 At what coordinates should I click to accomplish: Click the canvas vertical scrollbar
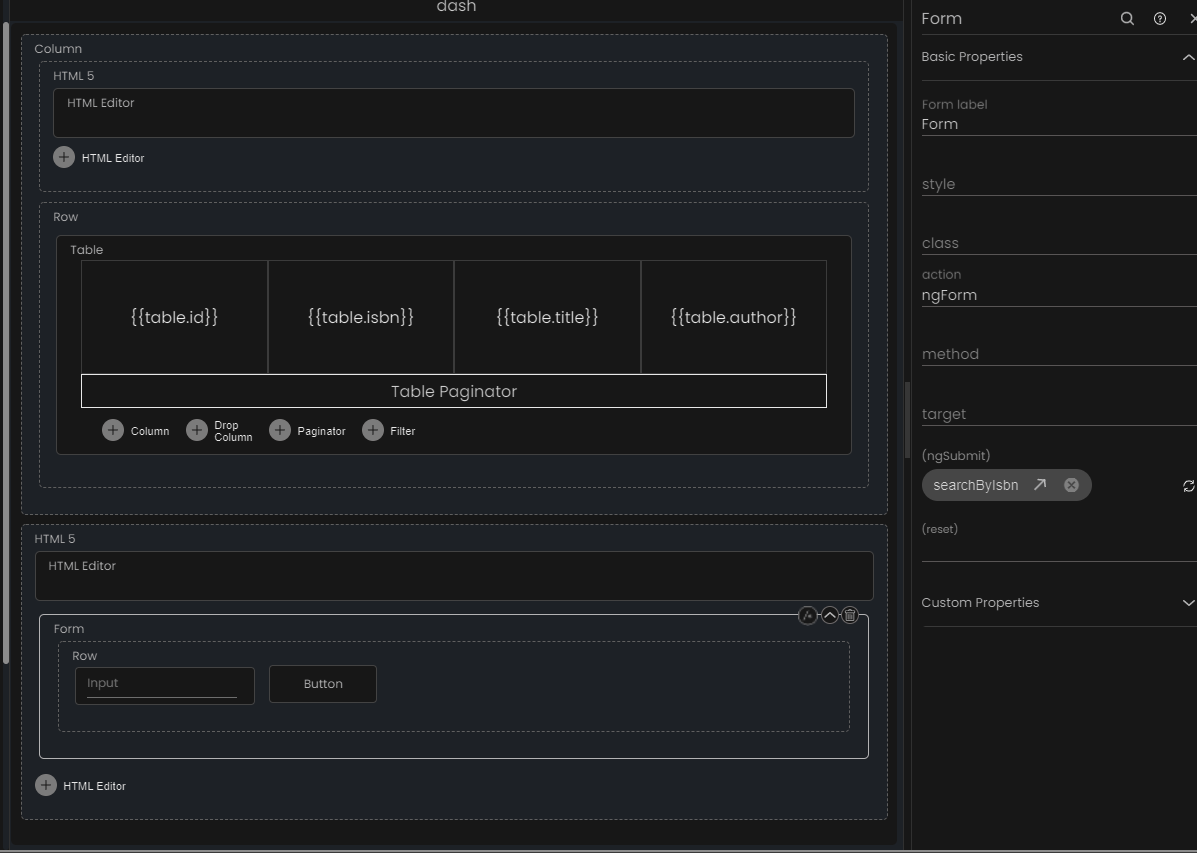click(6, 344)
